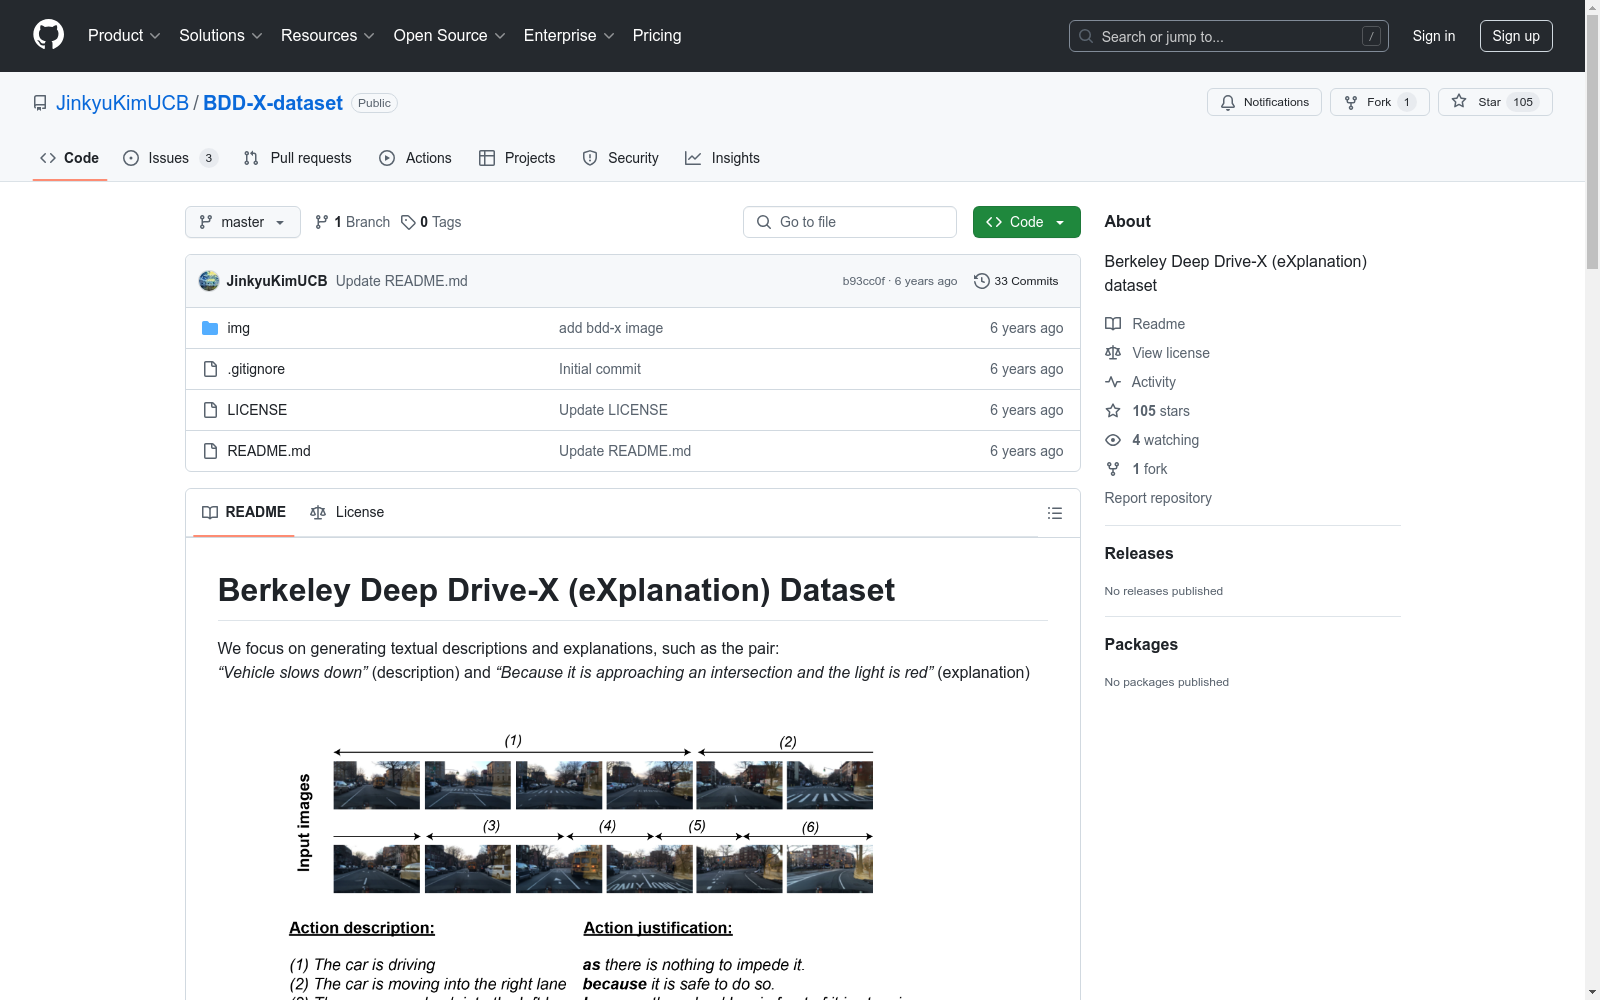Open the GitHub homepage logo

pyautogui.click(x=48, y=35)
